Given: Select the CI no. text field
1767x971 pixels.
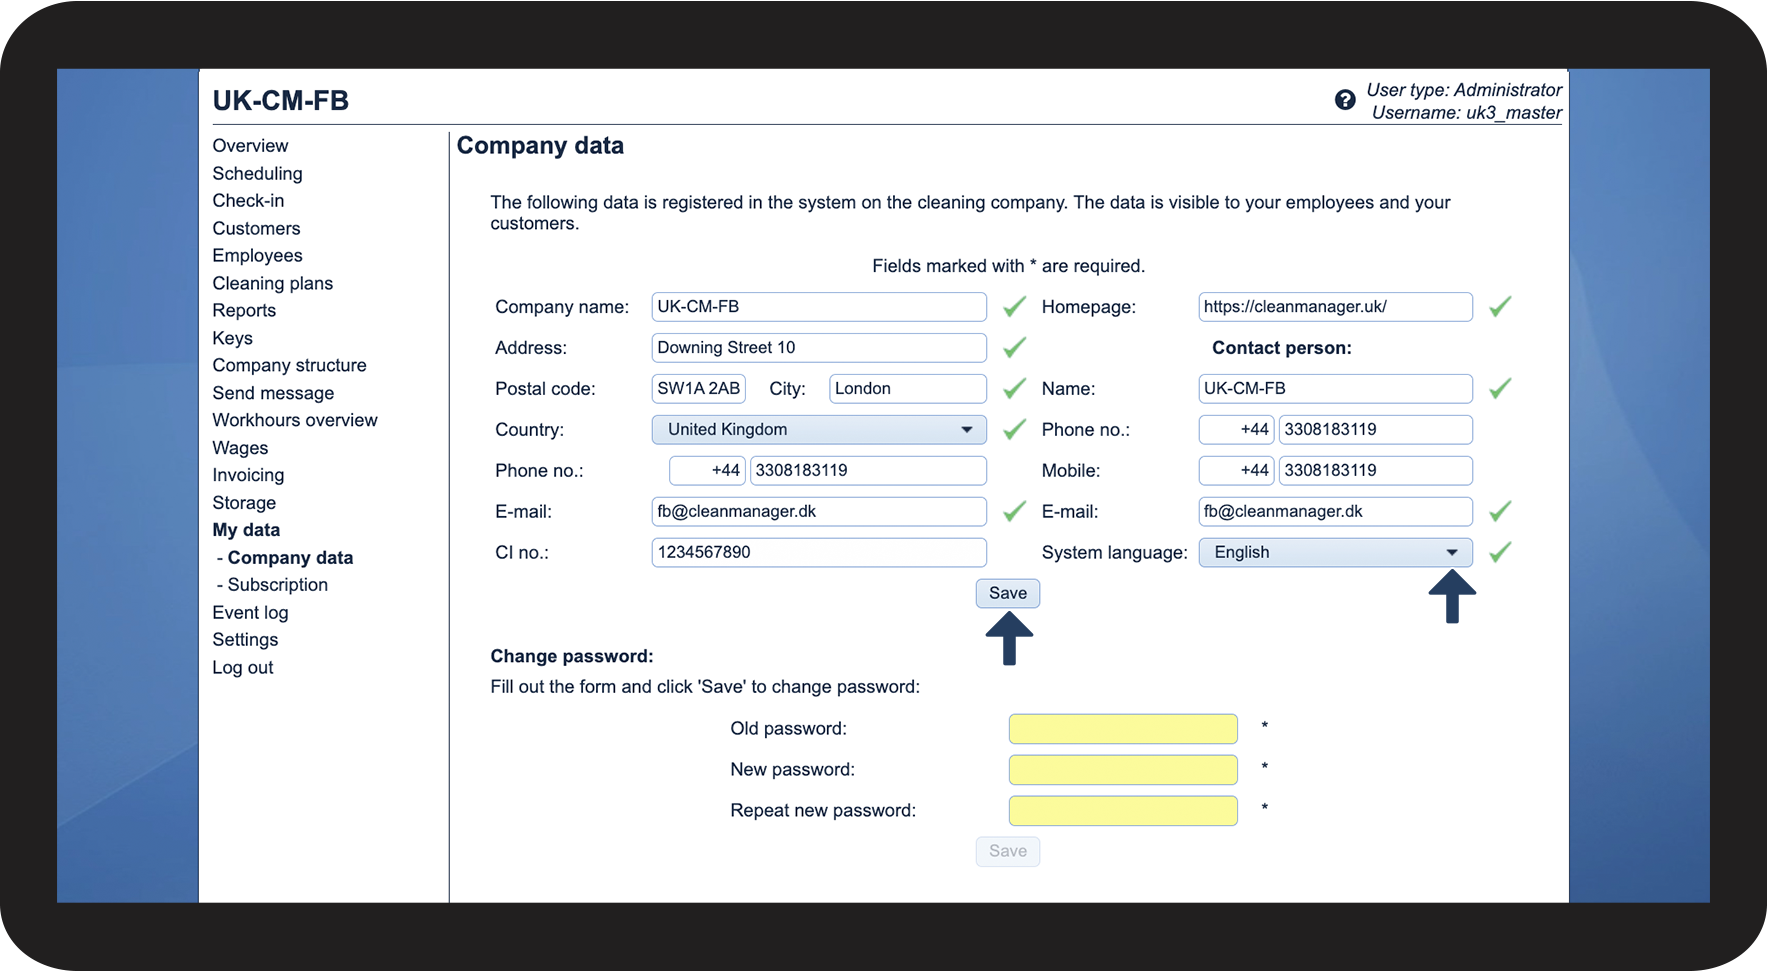Looking at the screenshot, I should pos(818,553).
